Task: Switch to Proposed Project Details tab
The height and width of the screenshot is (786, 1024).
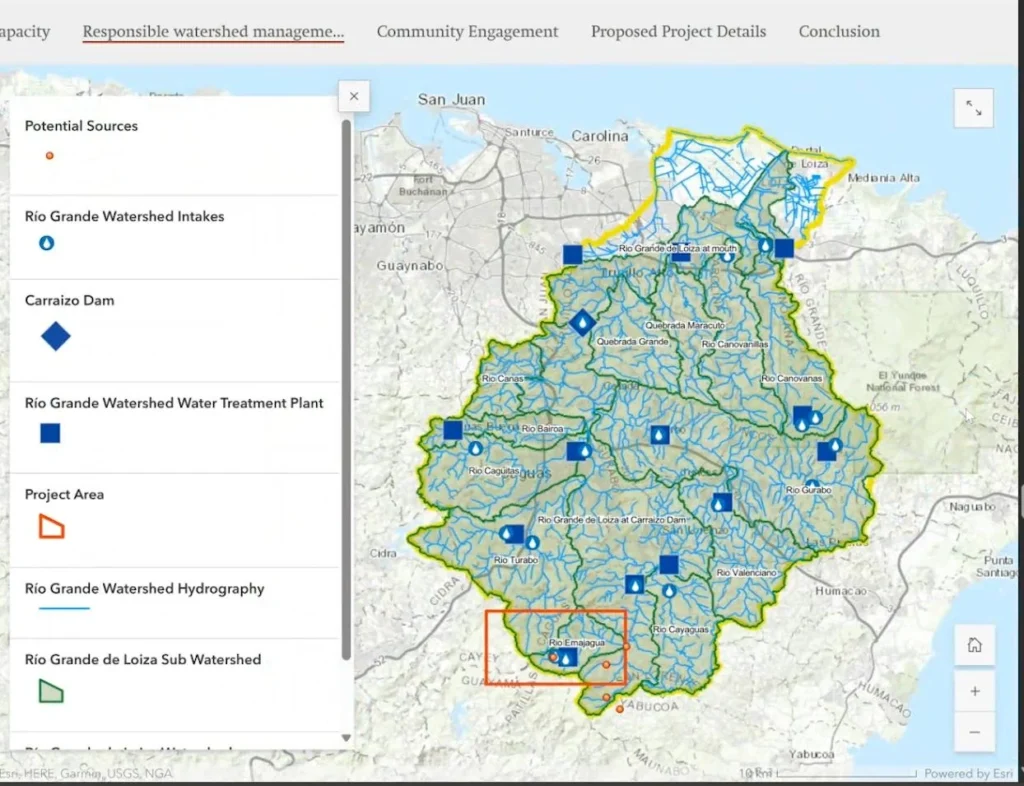Action: click(678, 31)
